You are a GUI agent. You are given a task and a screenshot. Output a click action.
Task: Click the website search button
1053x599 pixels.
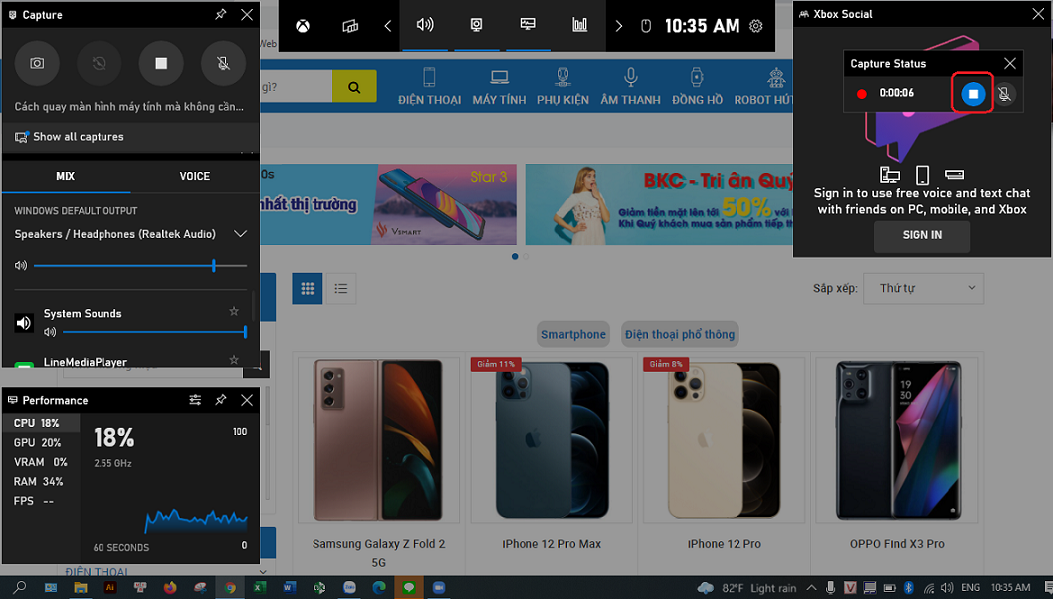tap(354, 87)
